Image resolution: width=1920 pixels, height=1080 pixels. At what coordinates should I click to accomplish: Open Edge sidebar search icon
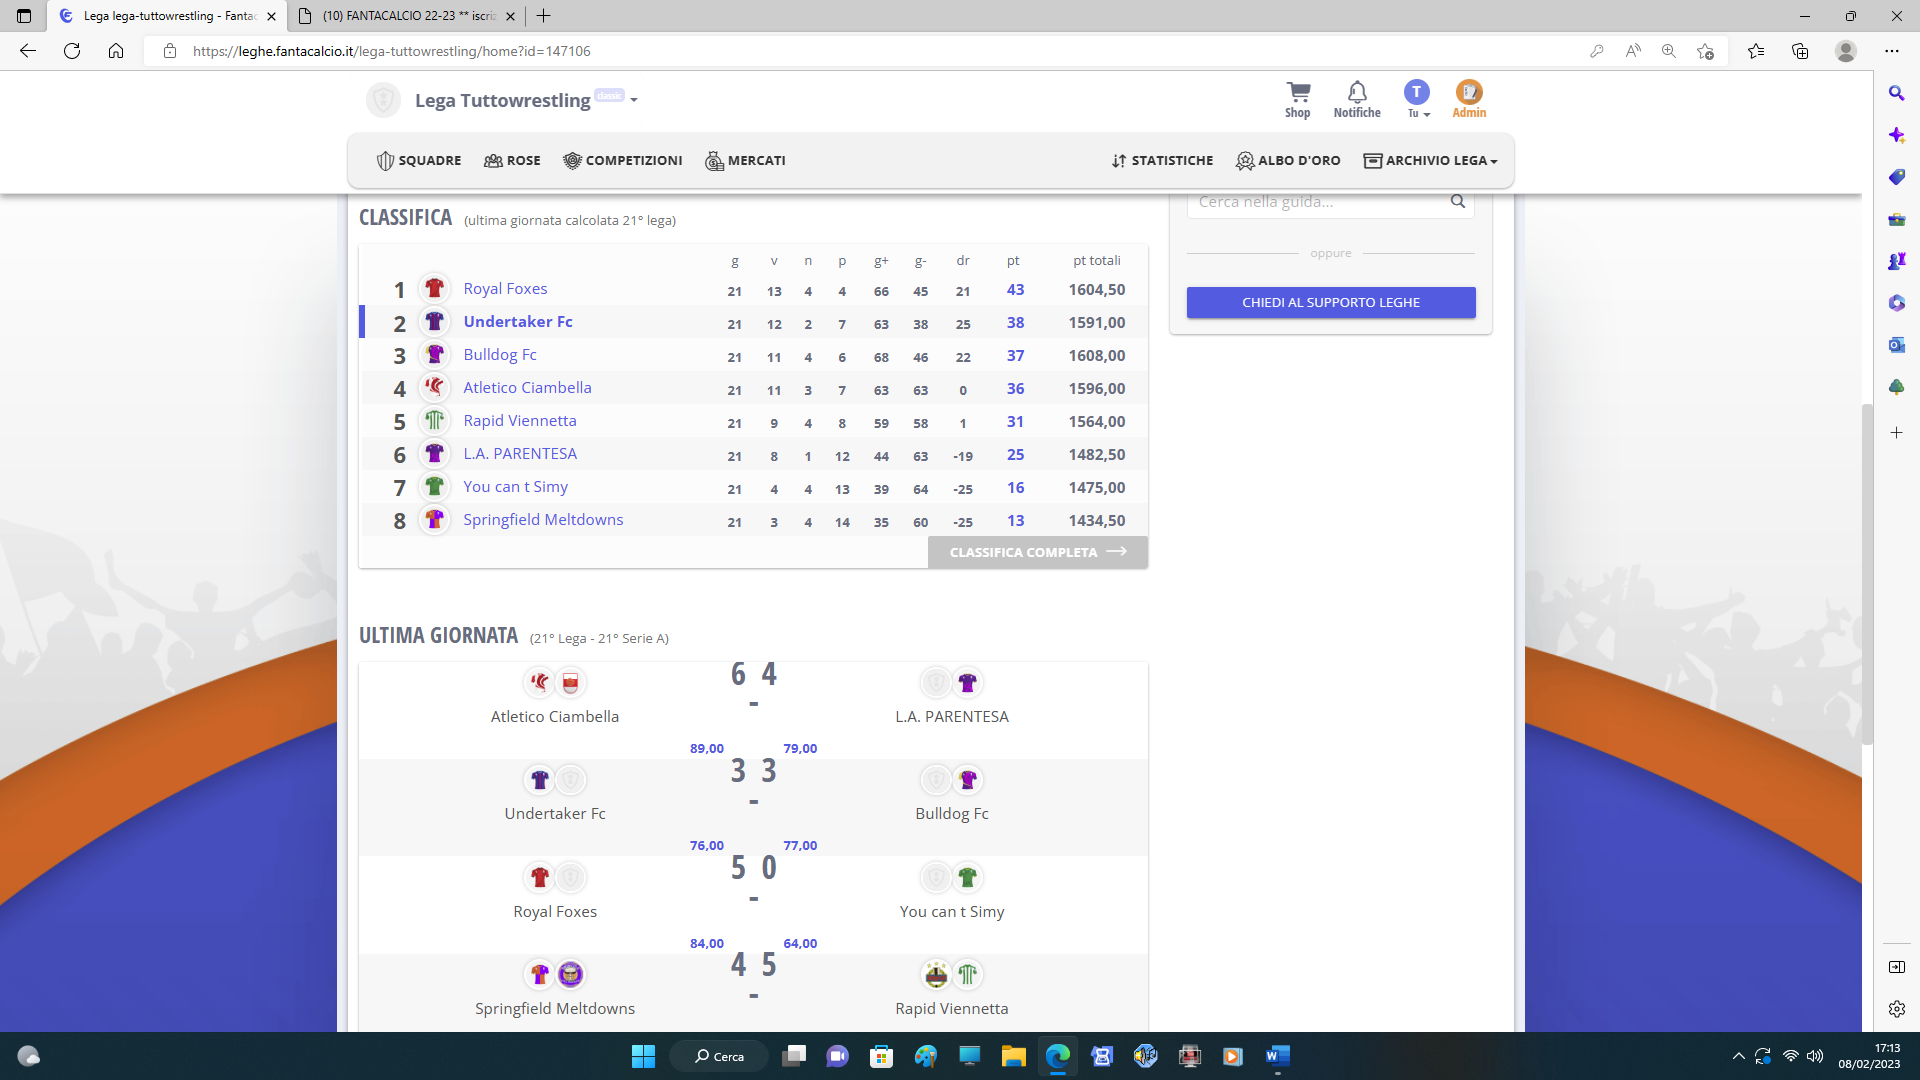tap(1897, 93)
